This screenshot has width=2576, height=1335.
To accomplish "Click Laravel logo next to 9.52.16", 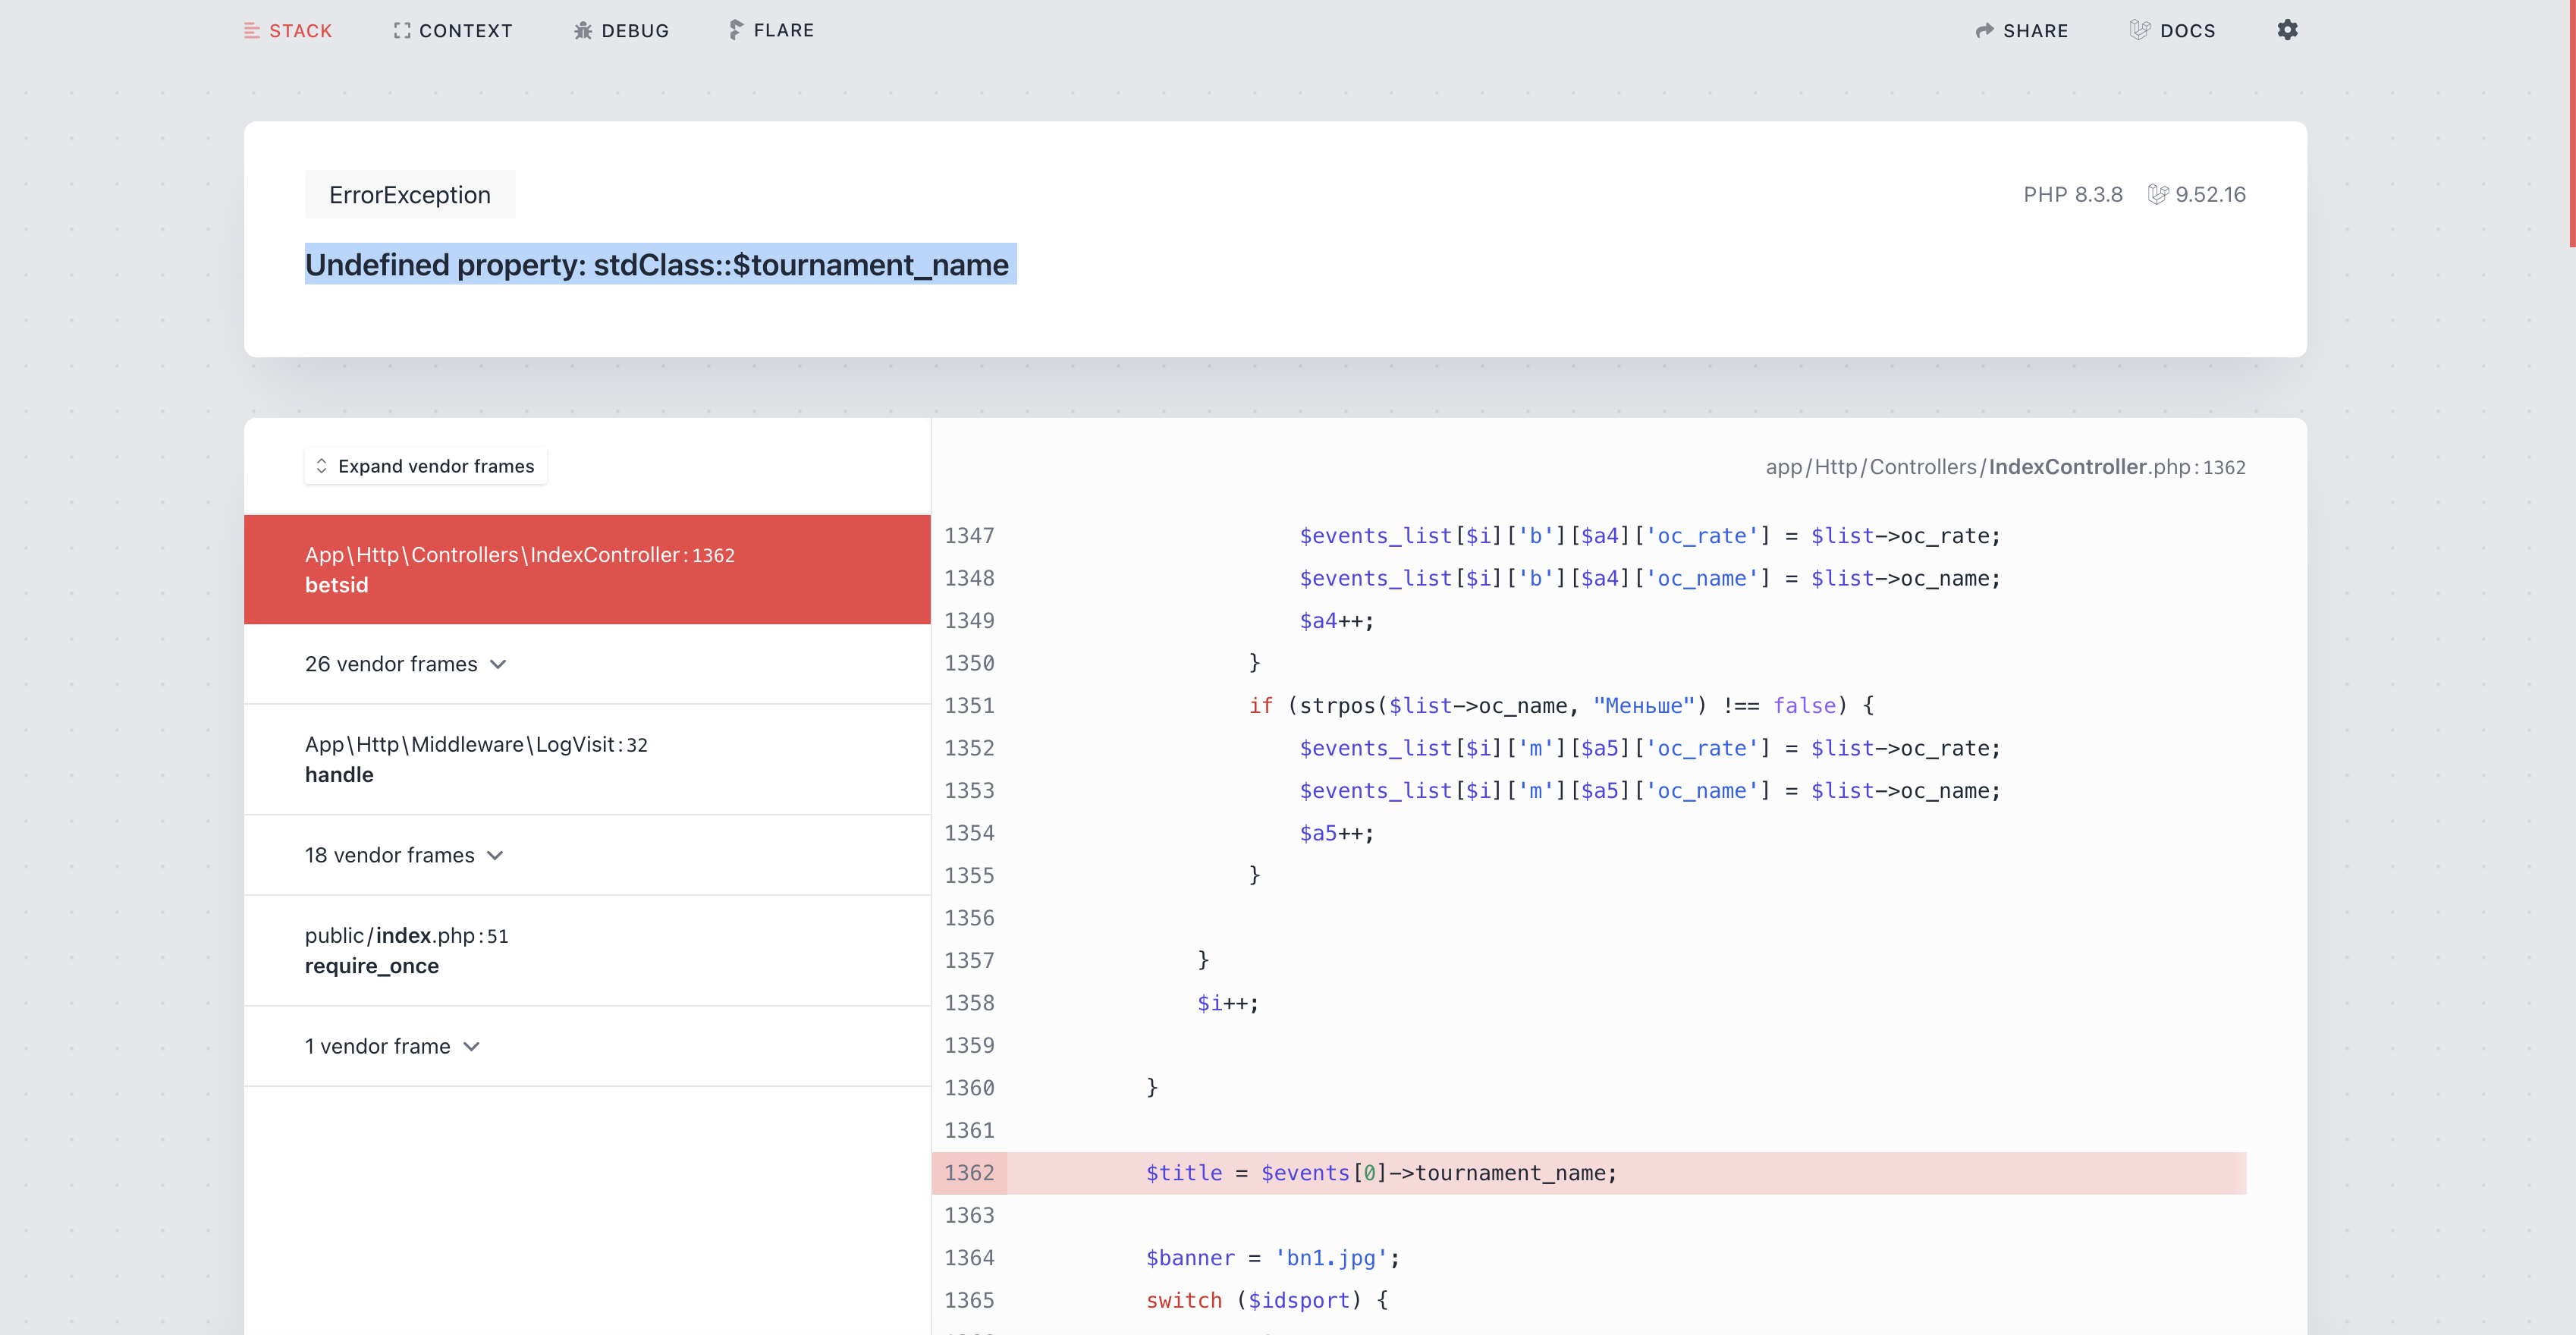I will point(2158,194).
